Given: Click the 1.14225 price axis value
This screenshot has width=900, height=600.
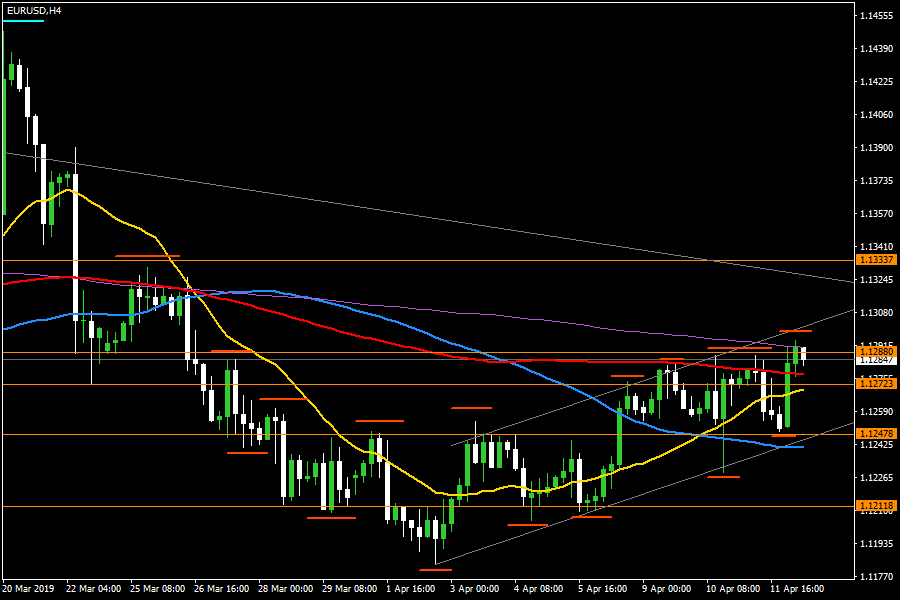Looking at the screenshot, I should point(877,82).
